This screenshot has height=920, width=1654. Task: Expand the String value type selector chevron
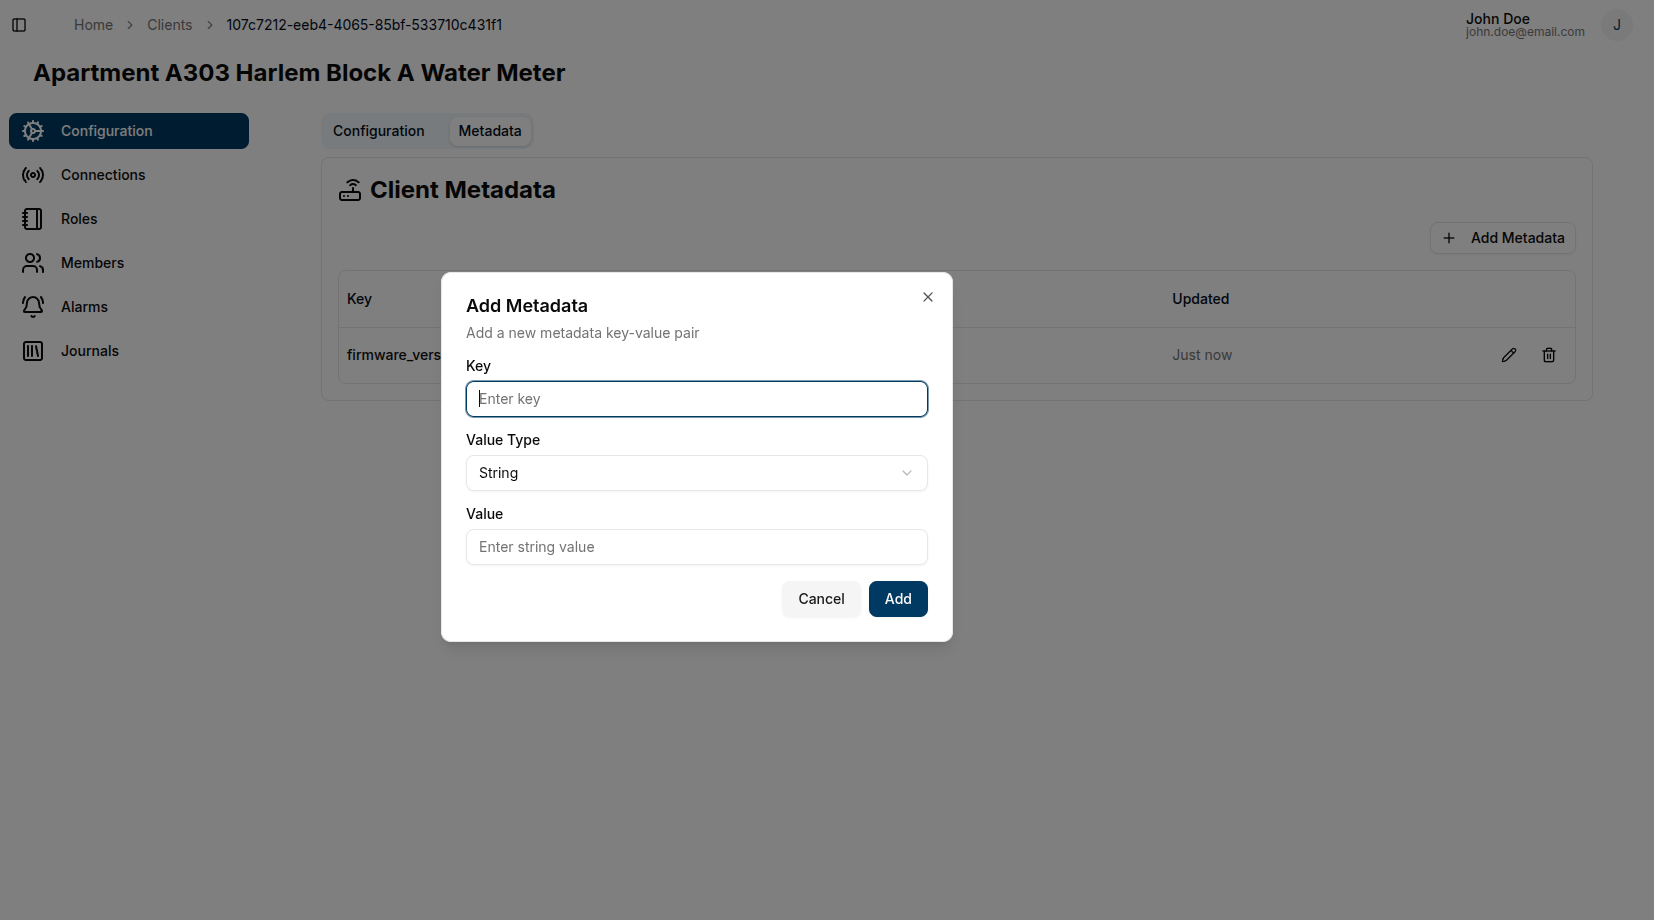tap(906, 472)
